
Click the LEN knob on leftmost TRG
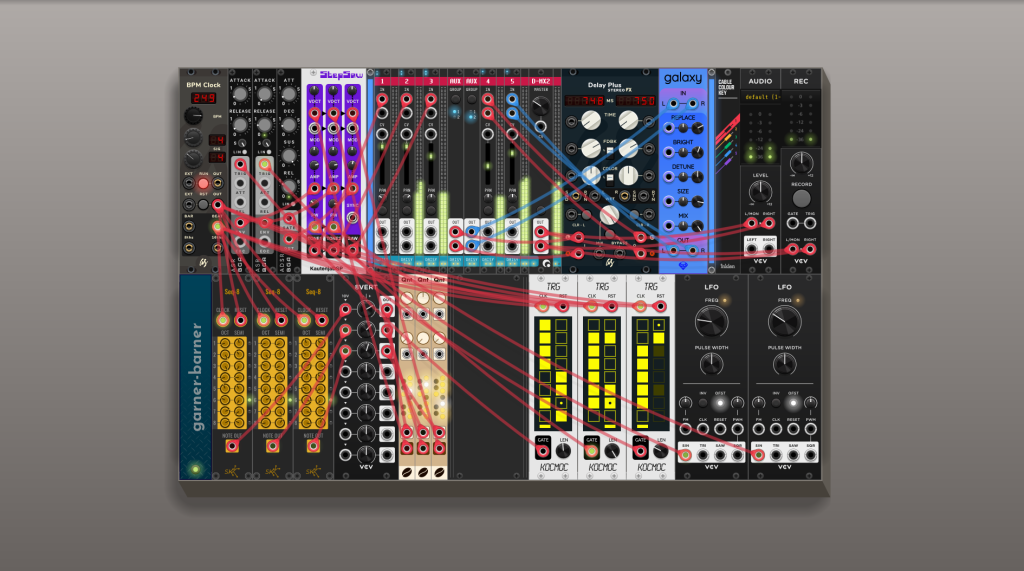(563, 451)
